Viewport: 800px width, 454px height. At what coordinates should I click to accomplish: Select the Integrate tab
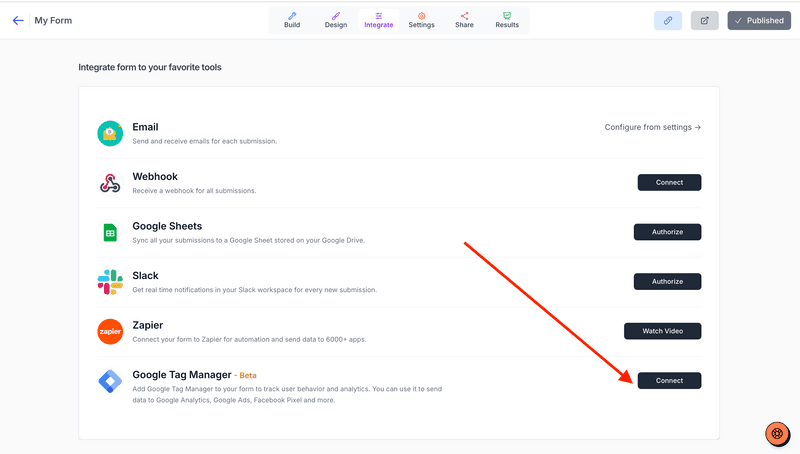point(379,20)
